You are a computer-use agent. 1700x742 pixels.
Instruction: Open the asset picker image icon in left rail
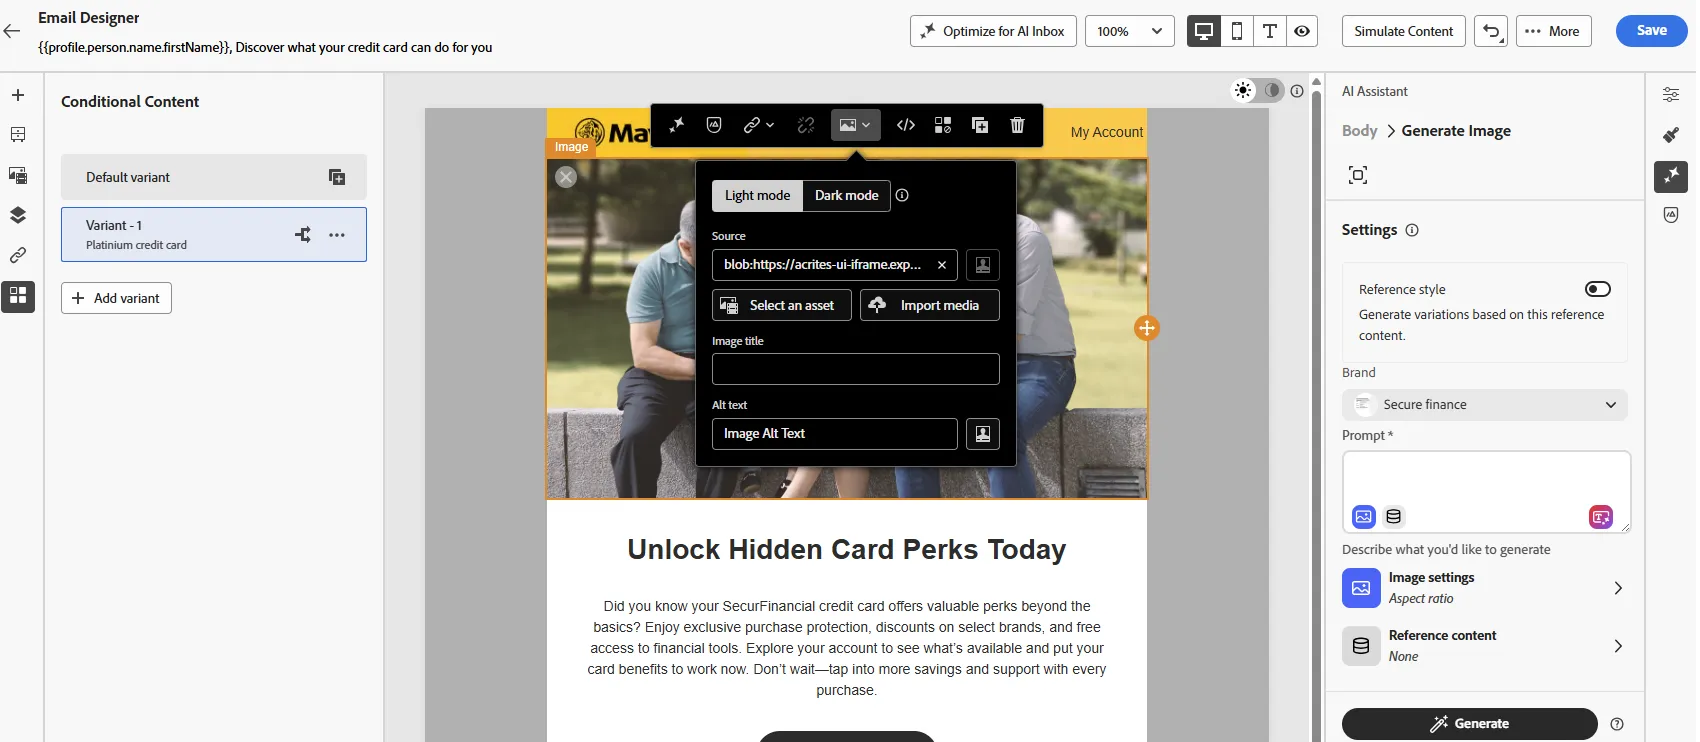click(18, 175)
